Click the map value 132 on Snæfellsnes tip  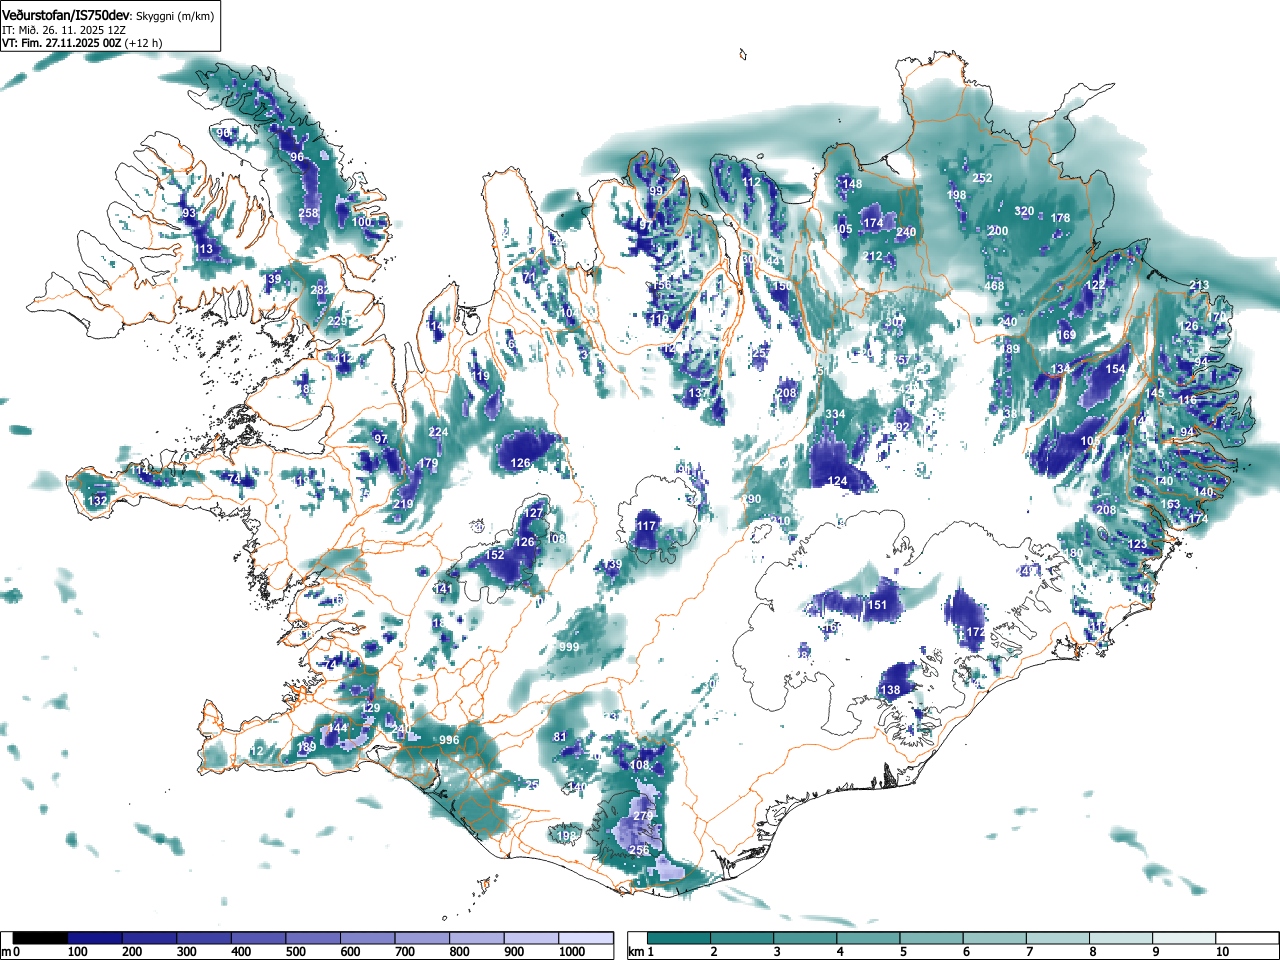[x=97, y=501]
